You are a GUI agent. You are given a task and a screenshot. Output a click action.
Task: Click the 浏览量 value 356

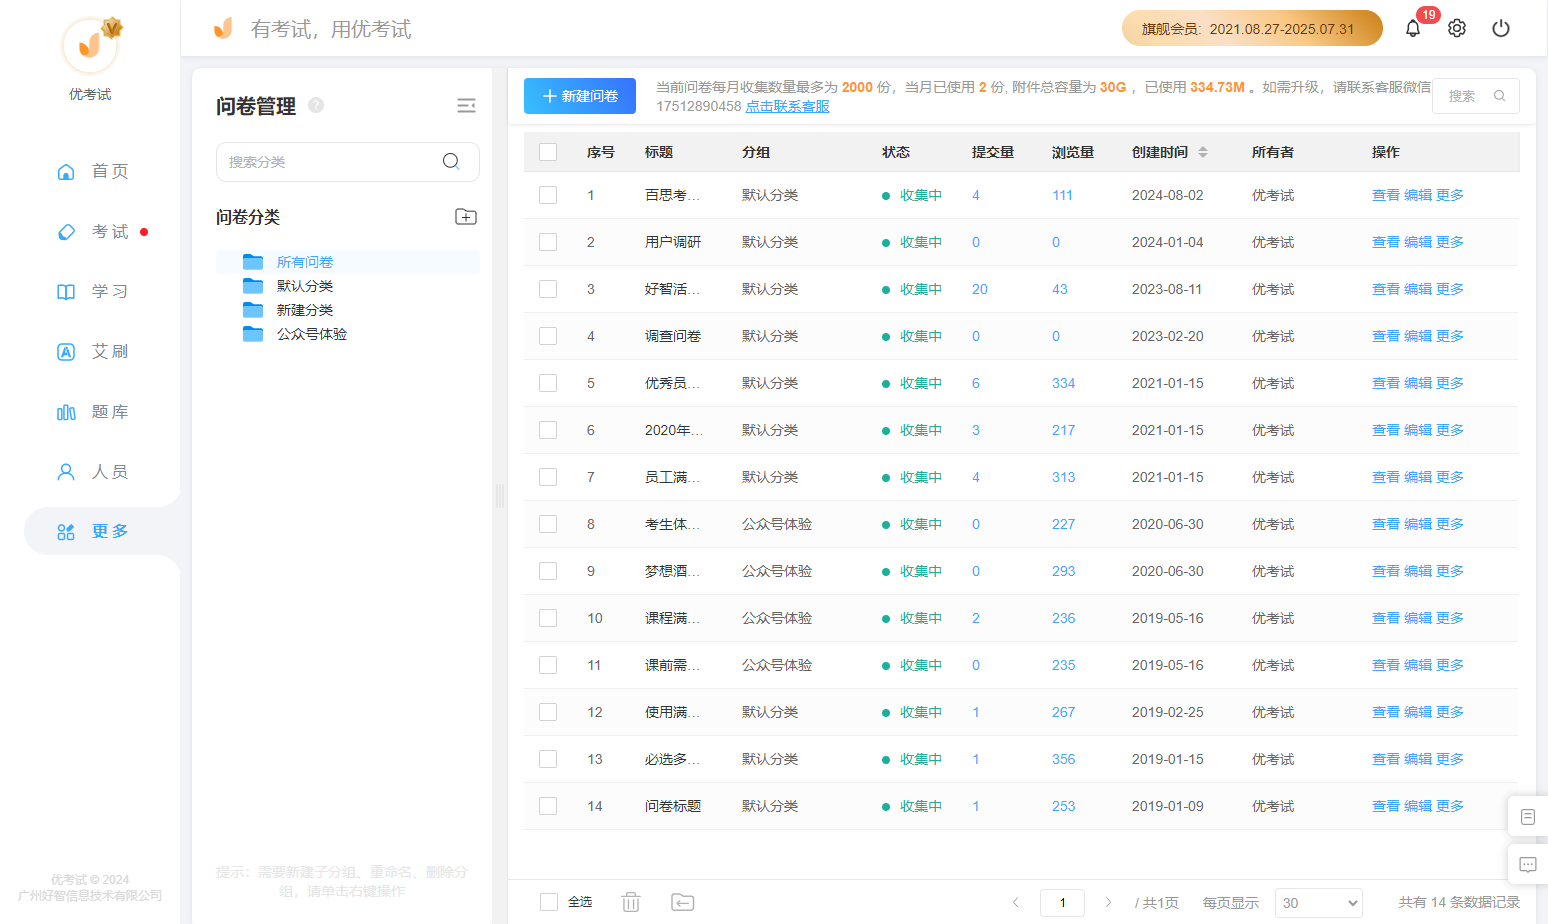1063,759
